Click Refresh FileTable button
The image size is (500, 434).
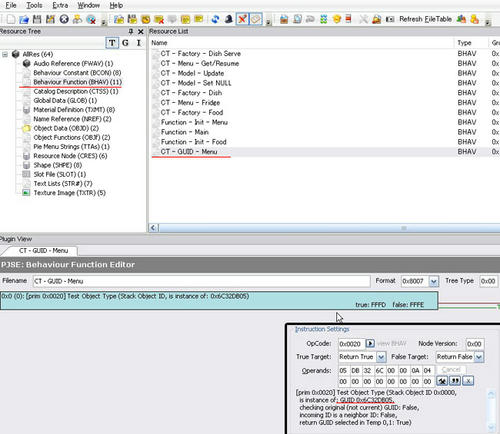pyautogui.click(x=425, y=19)
